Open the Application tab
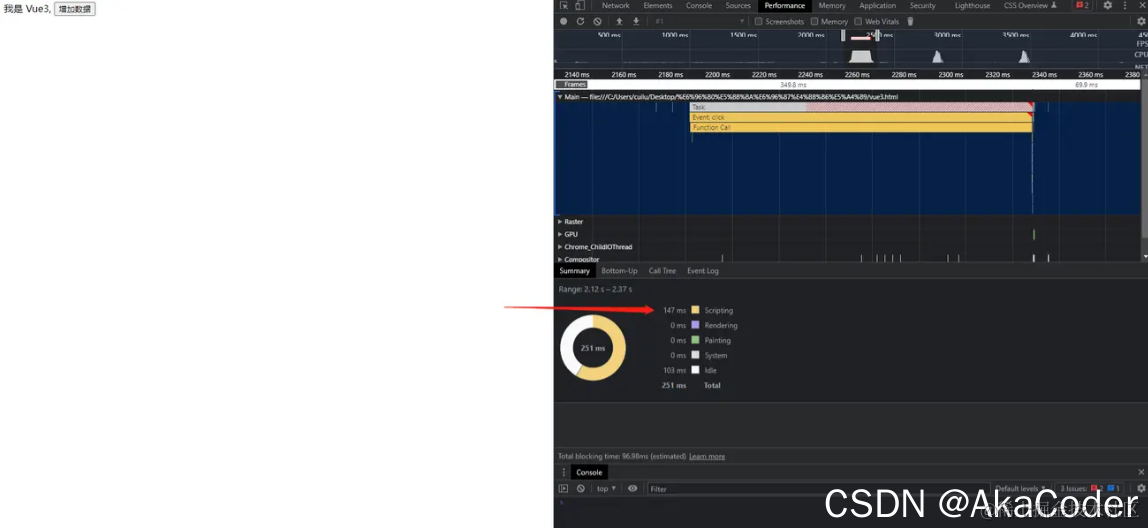This screenshot has height=528, width=1148. pos(877,5)
